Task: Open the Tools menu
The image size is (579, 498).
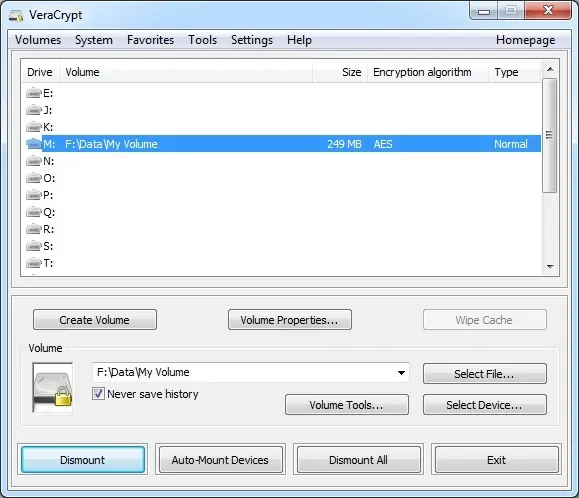Action: tap(202, 40)
